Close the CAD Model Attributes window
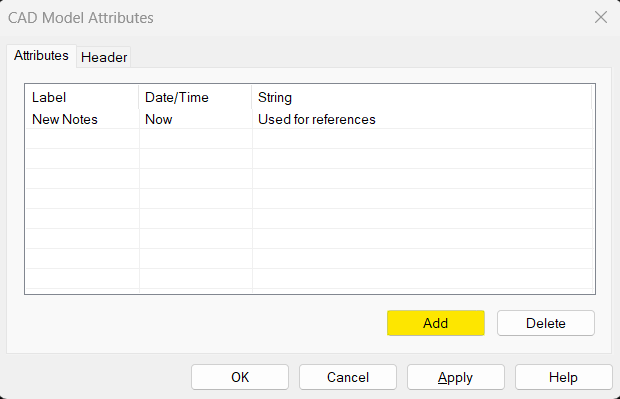Viewport: 620px width, 399px height. [601, 17]
